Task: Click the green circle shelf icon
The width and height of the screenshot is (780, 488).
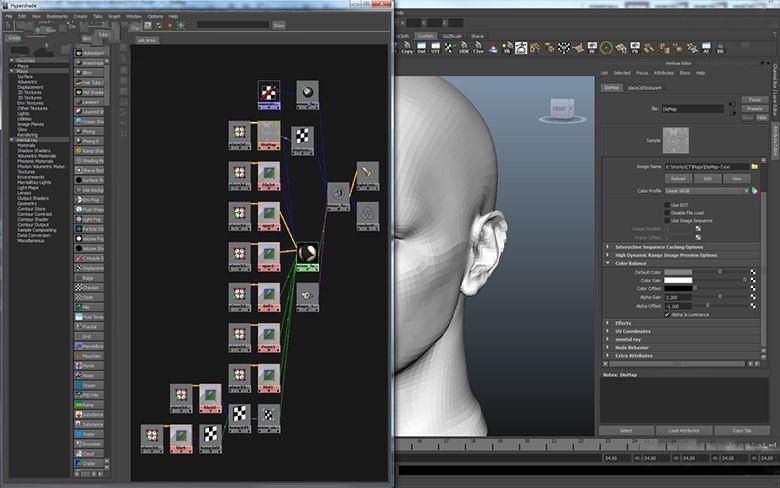Action: [x=606, y=48]
